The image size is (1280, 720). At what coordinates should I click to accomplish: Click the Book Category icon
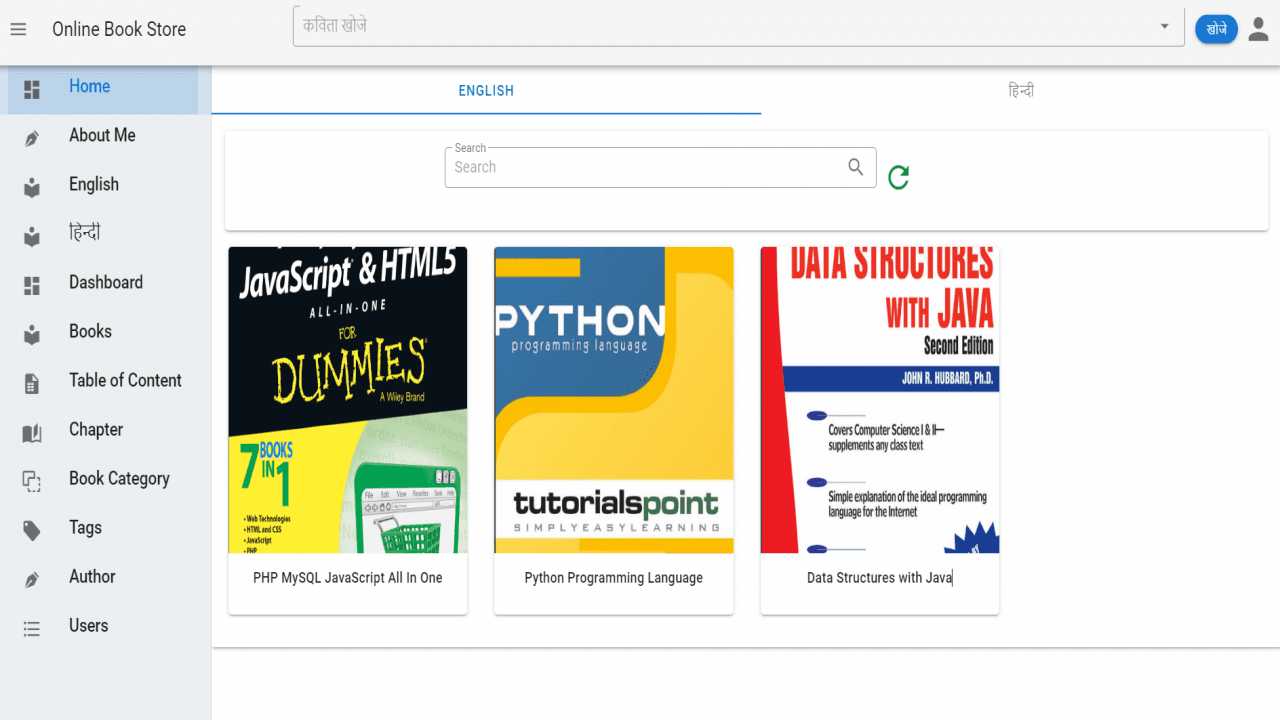(x=32, y=481)
